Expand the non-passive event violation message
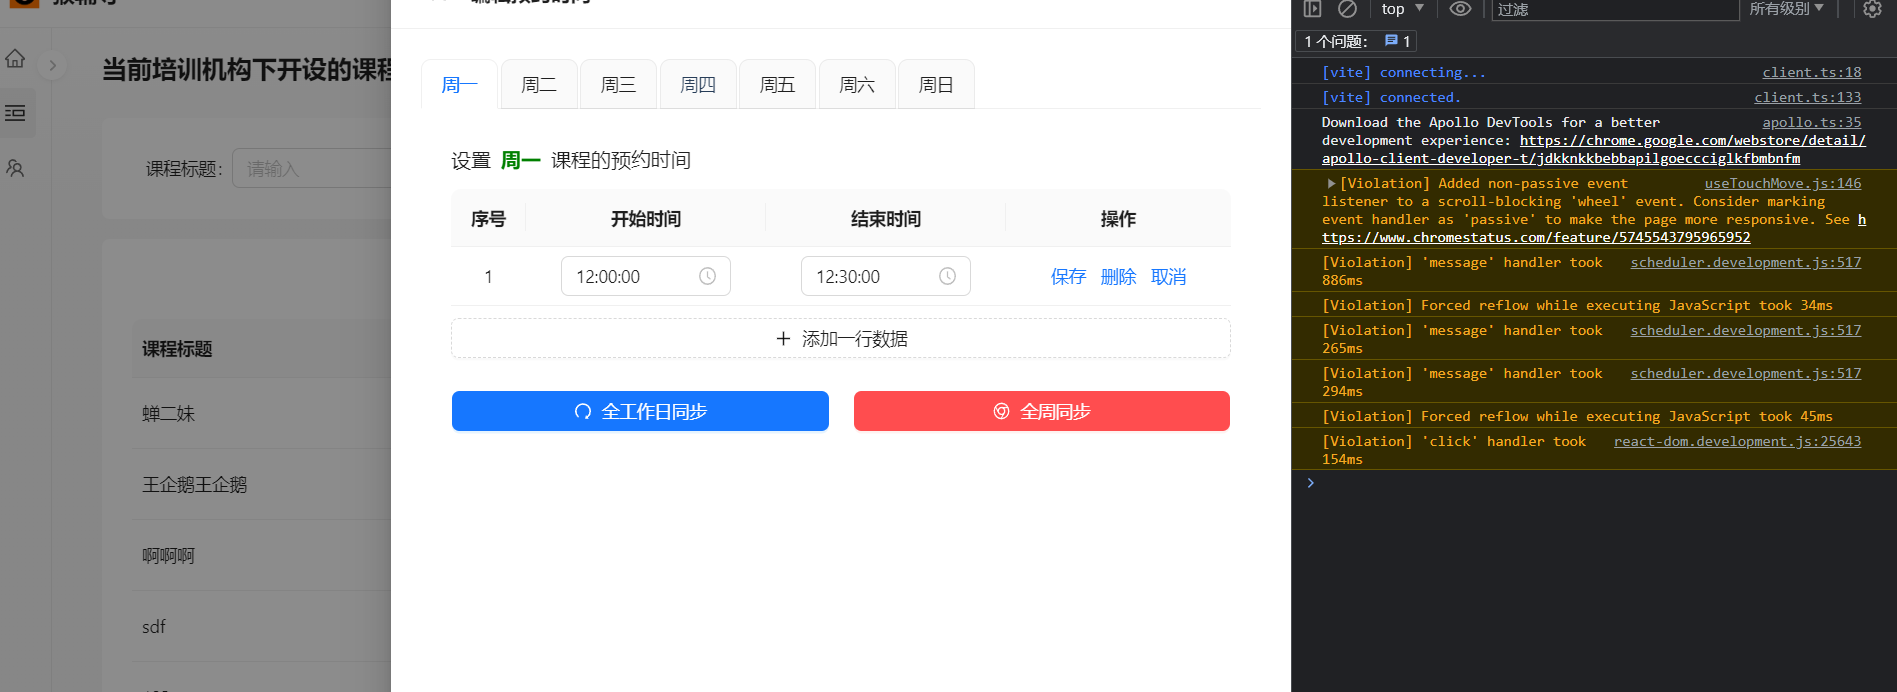Image resolution: width=1897 pixels, height=692 pixels. tap(1331, 183)
